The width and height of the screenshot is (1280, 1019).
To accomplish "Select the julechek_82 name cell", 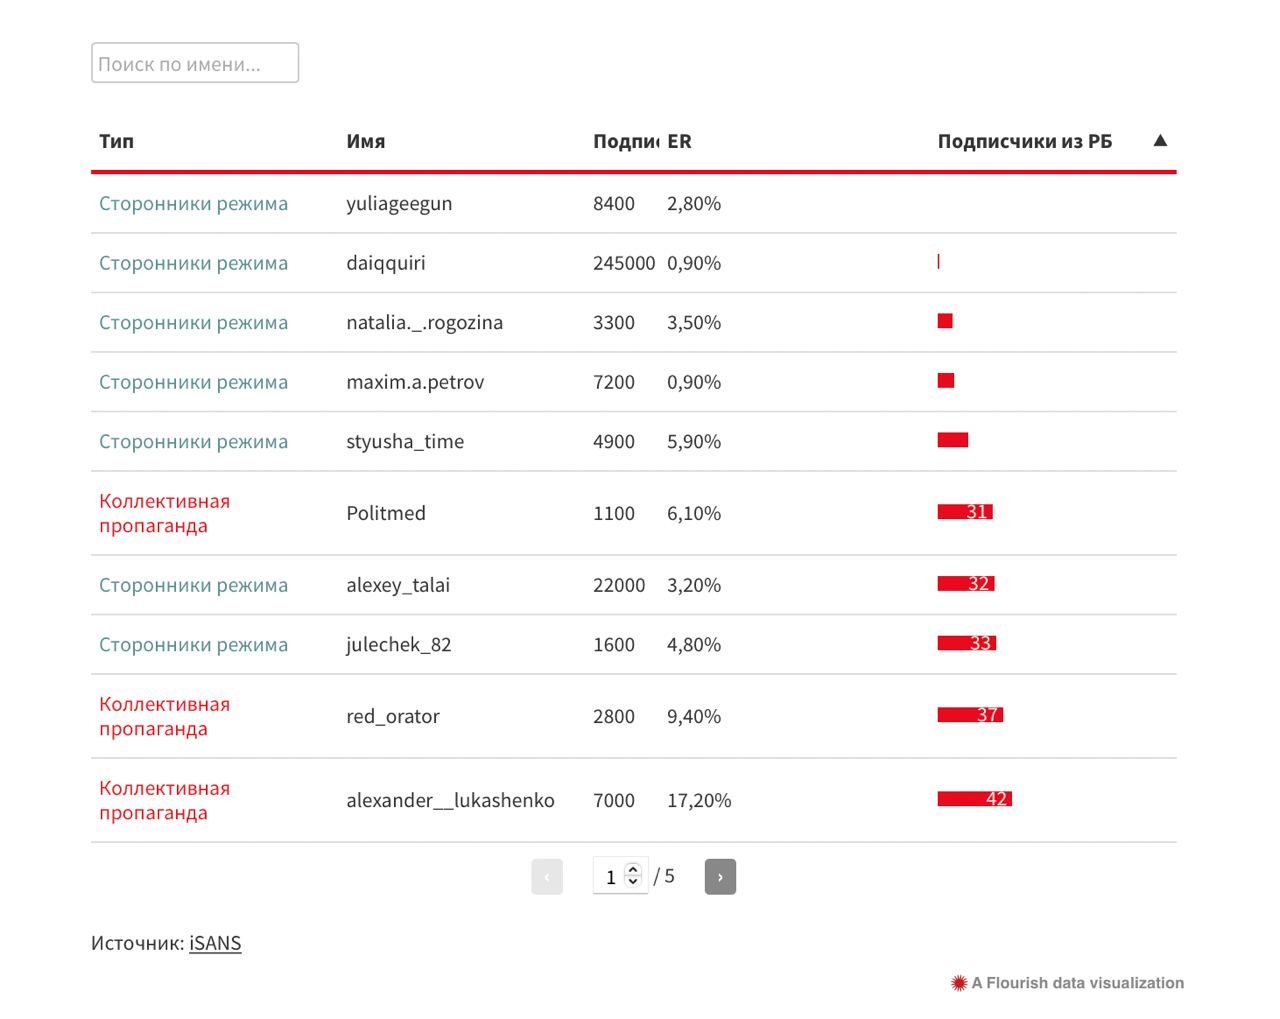I will pos(399,644).
